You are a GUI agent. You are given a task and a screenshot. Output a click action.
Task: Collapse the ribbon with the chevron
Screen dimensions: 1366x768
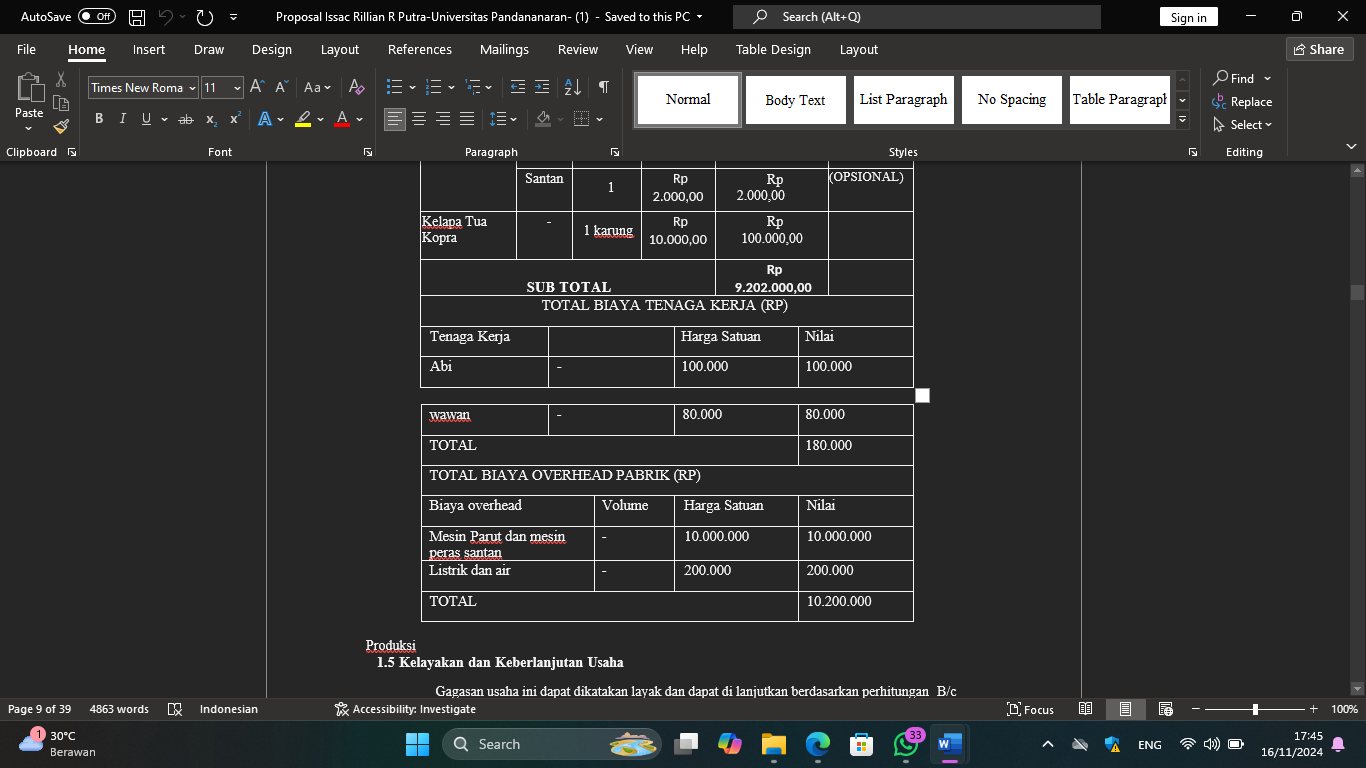(x=1351, y=147)
